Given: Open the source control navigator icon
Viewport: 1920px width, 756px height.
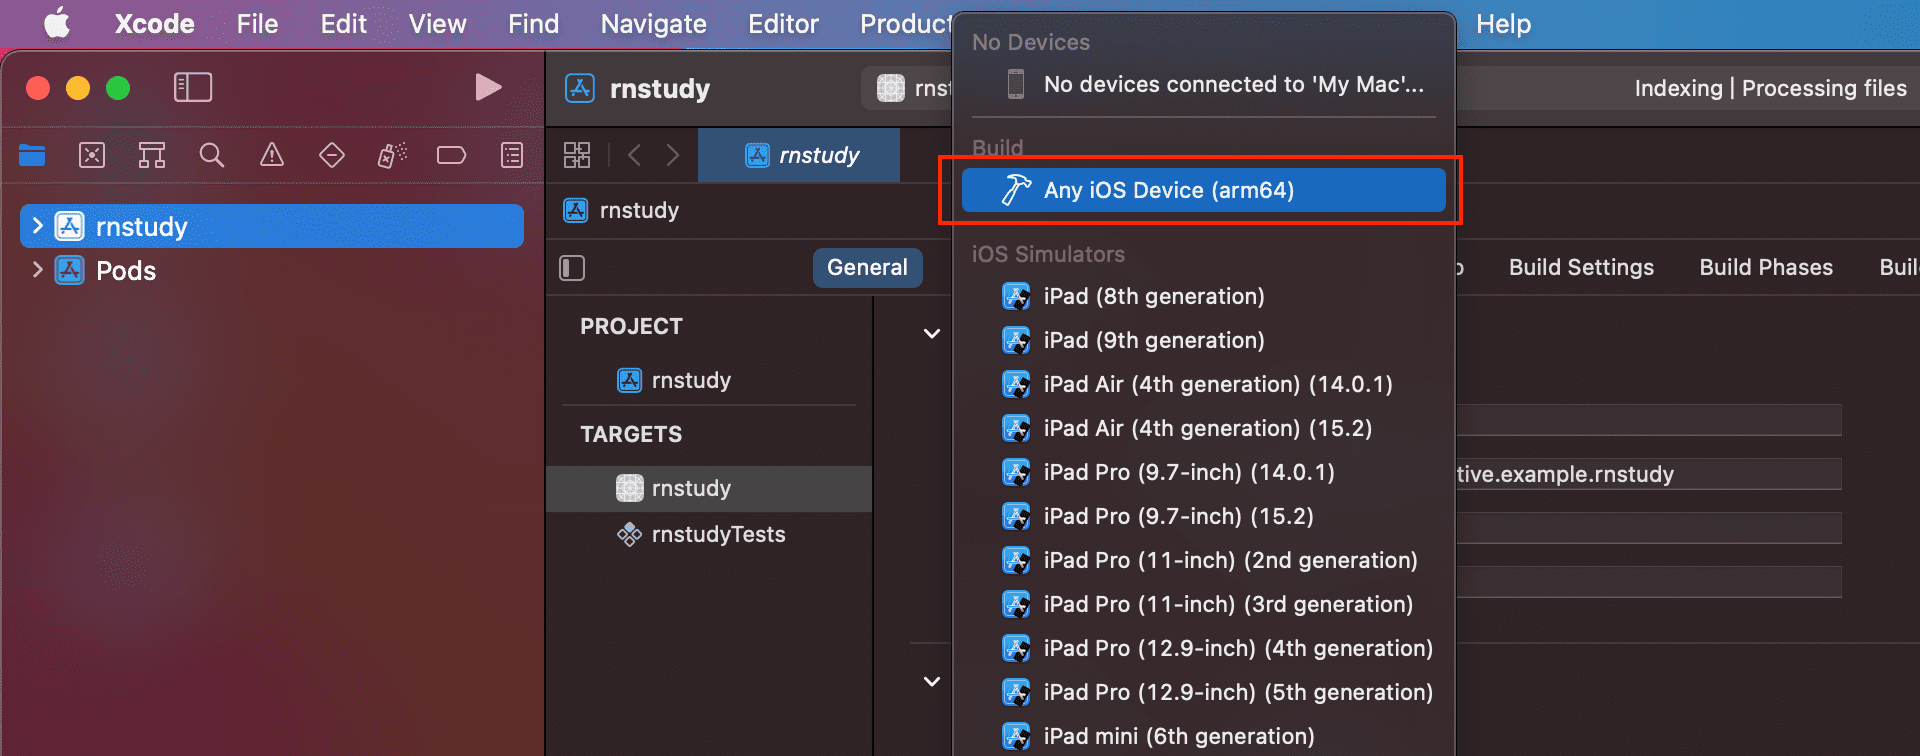Looking at the screenshot, I should 92,155.
